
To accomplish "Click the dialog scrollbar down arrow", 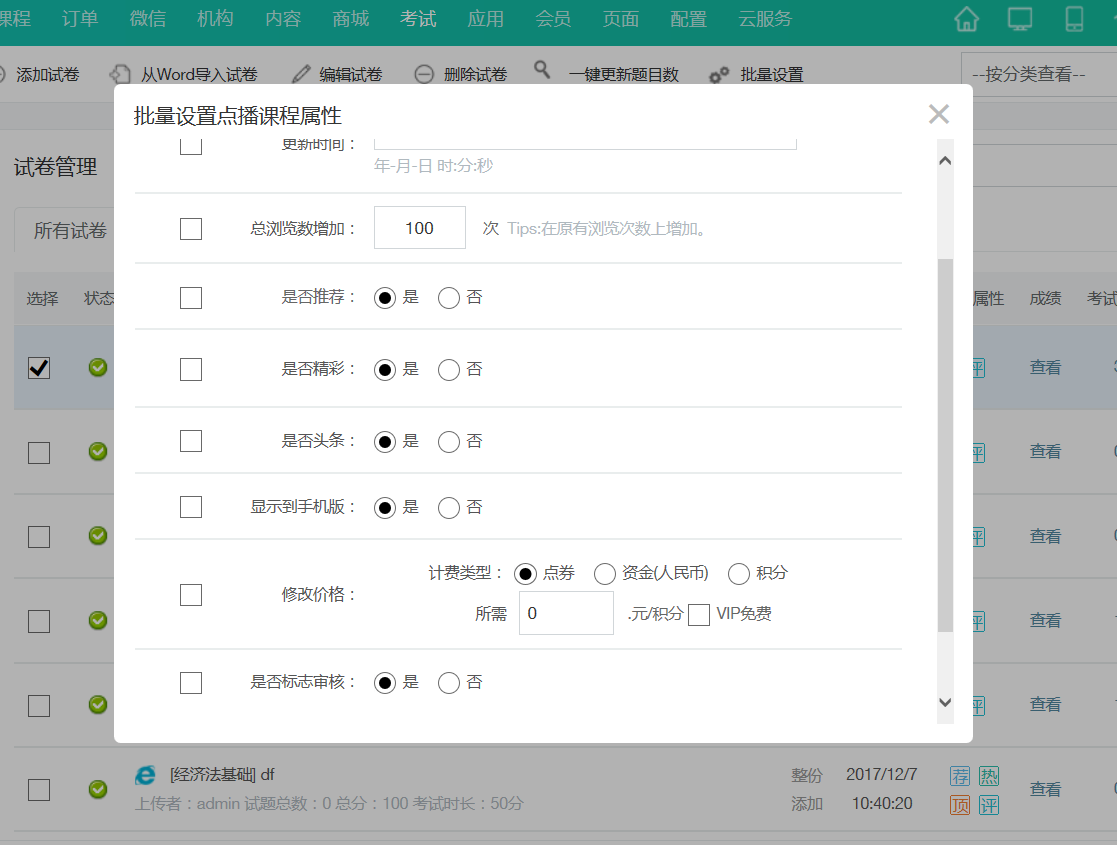I will coord(945,703).
